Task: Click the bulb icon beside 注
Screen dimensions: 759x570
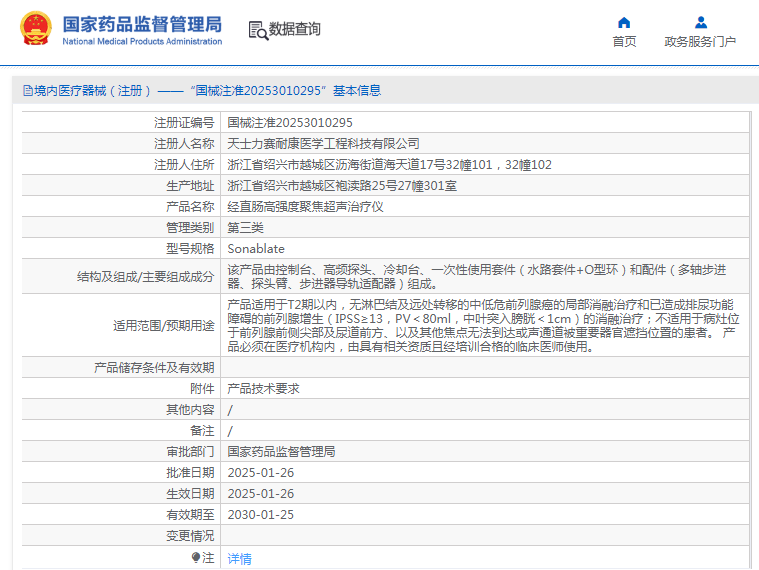Action: click(196, 558)
